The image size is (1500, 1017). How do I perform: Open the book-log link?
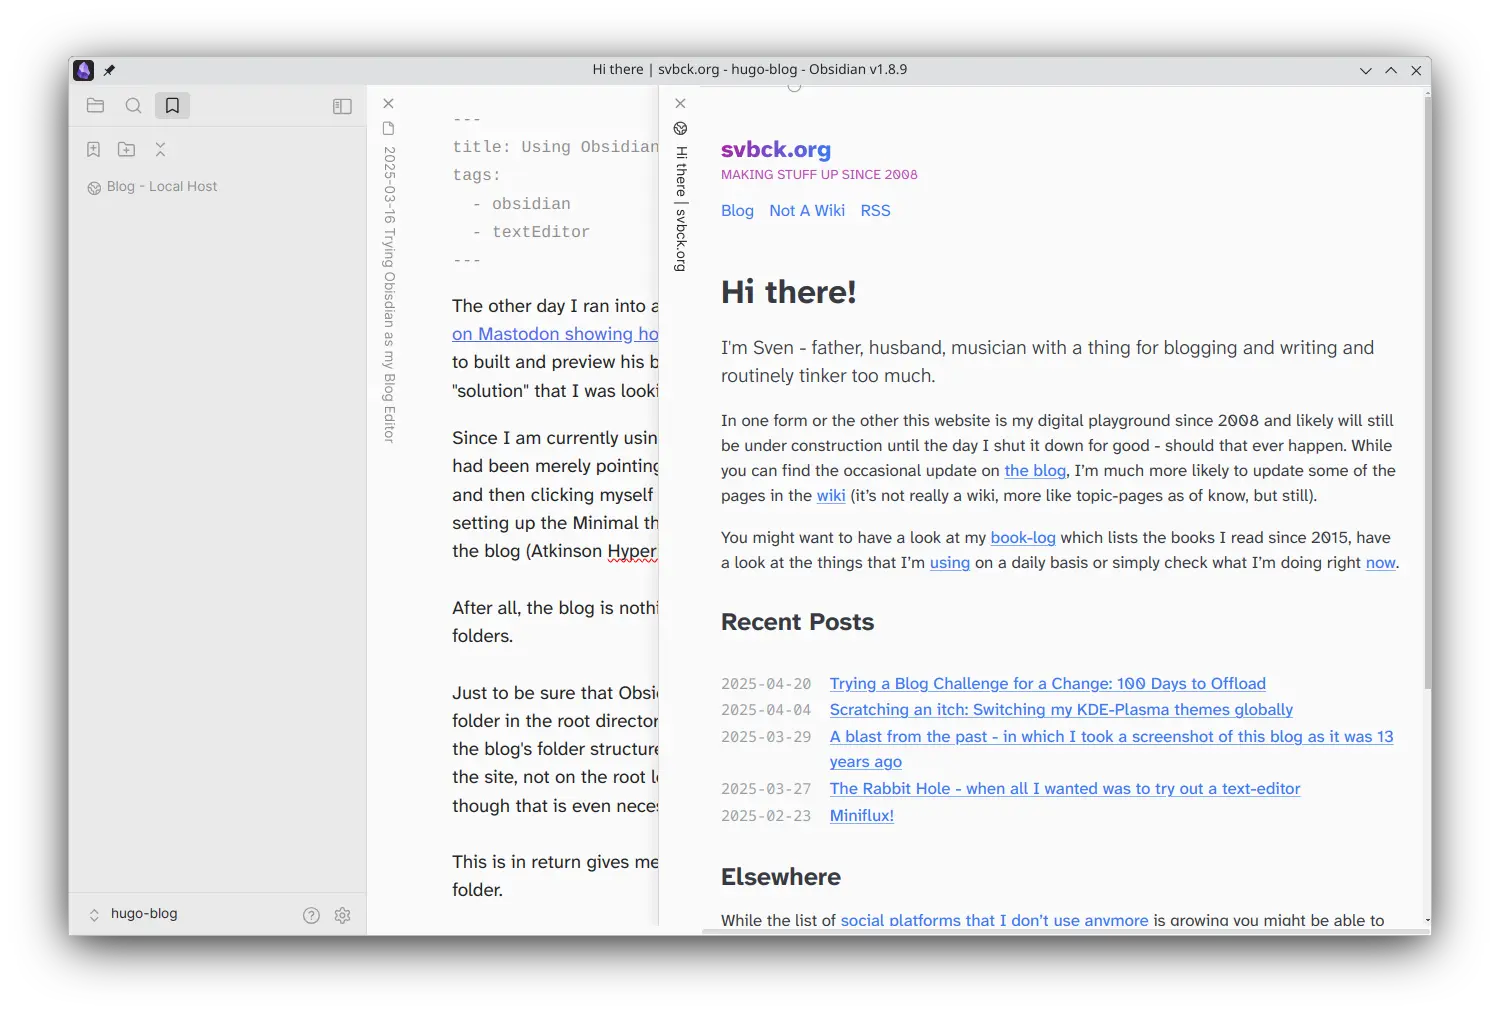(1023, 538)
